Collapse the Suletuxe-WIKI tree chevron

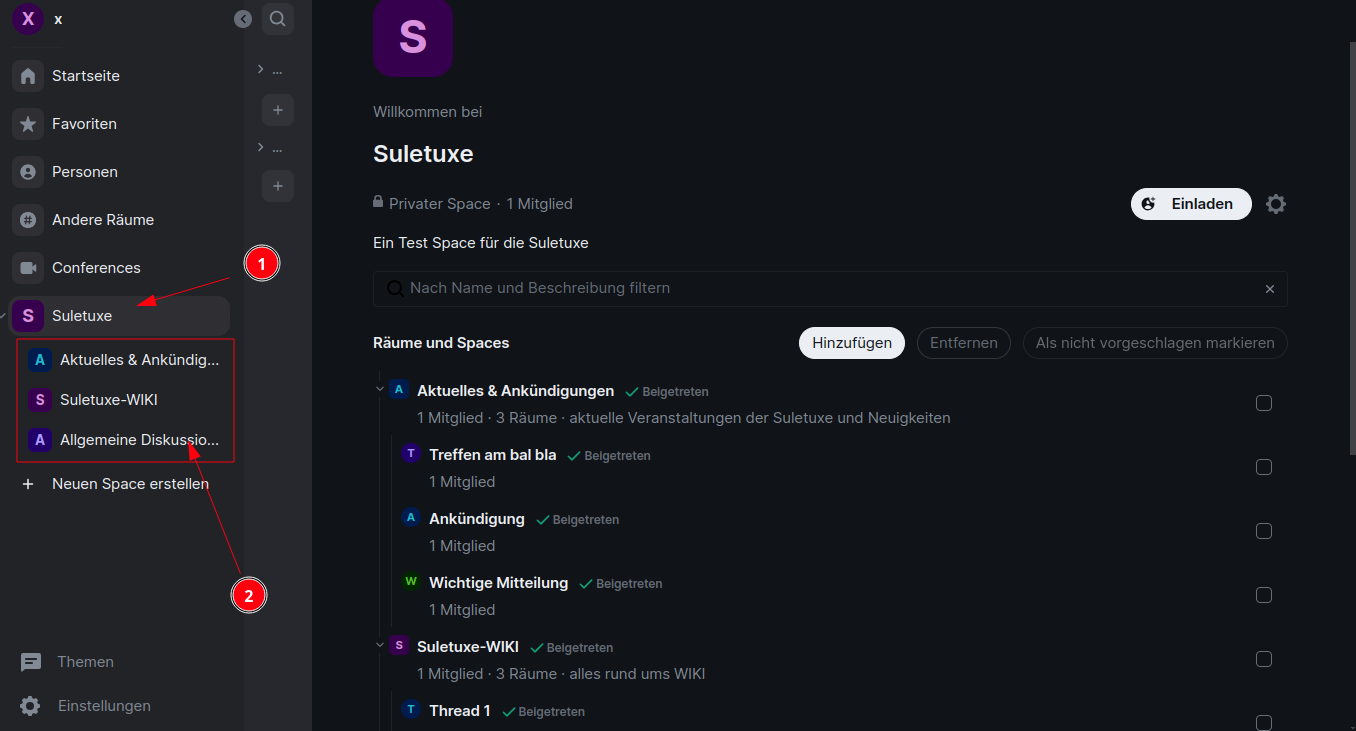tap(380, 646)
